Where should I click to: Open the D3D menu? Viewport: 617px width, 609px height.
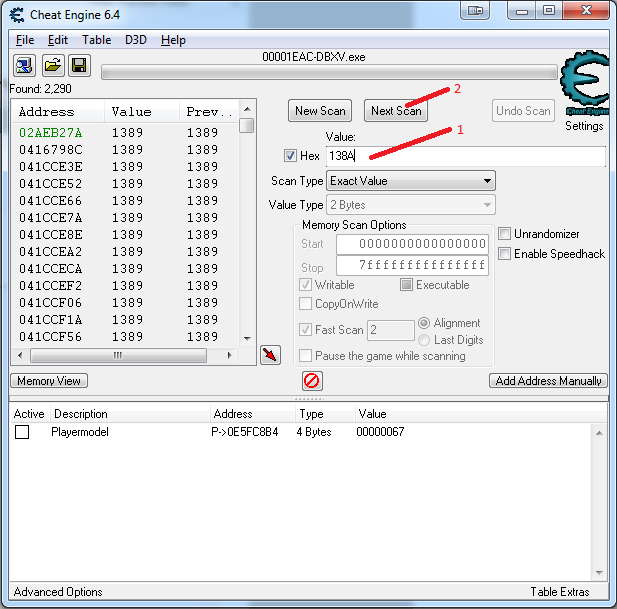coord(136,40)
